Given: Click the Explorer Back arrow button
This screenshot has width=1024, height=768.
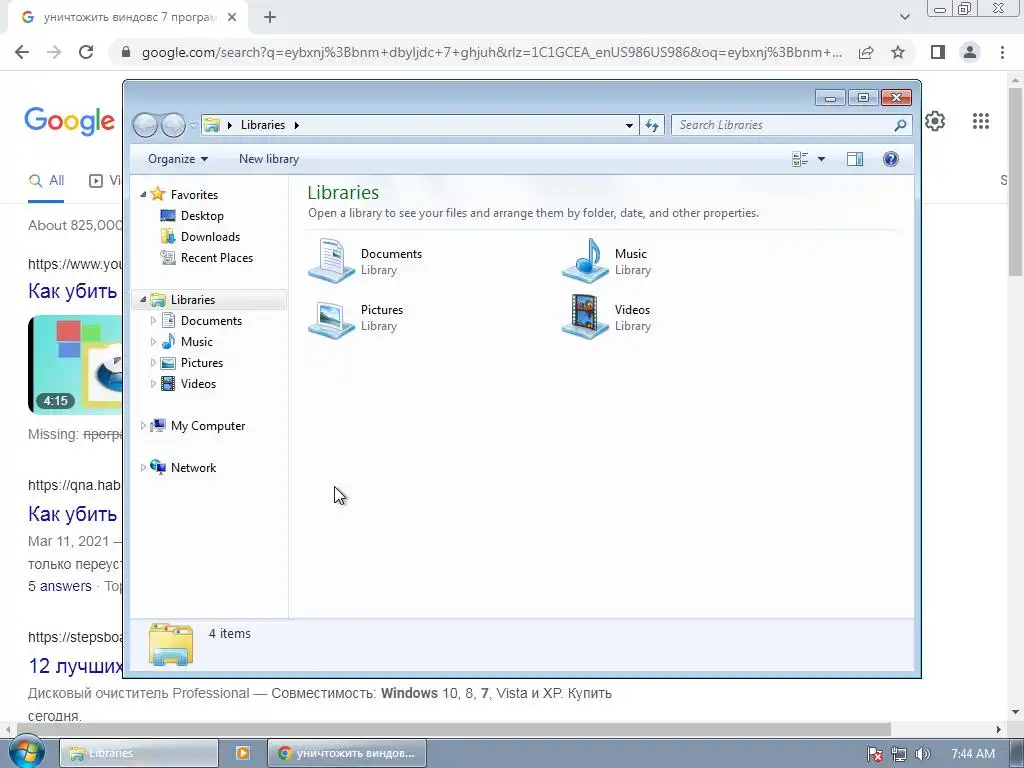Looking at the screenshot, I should tap(145, 125).
